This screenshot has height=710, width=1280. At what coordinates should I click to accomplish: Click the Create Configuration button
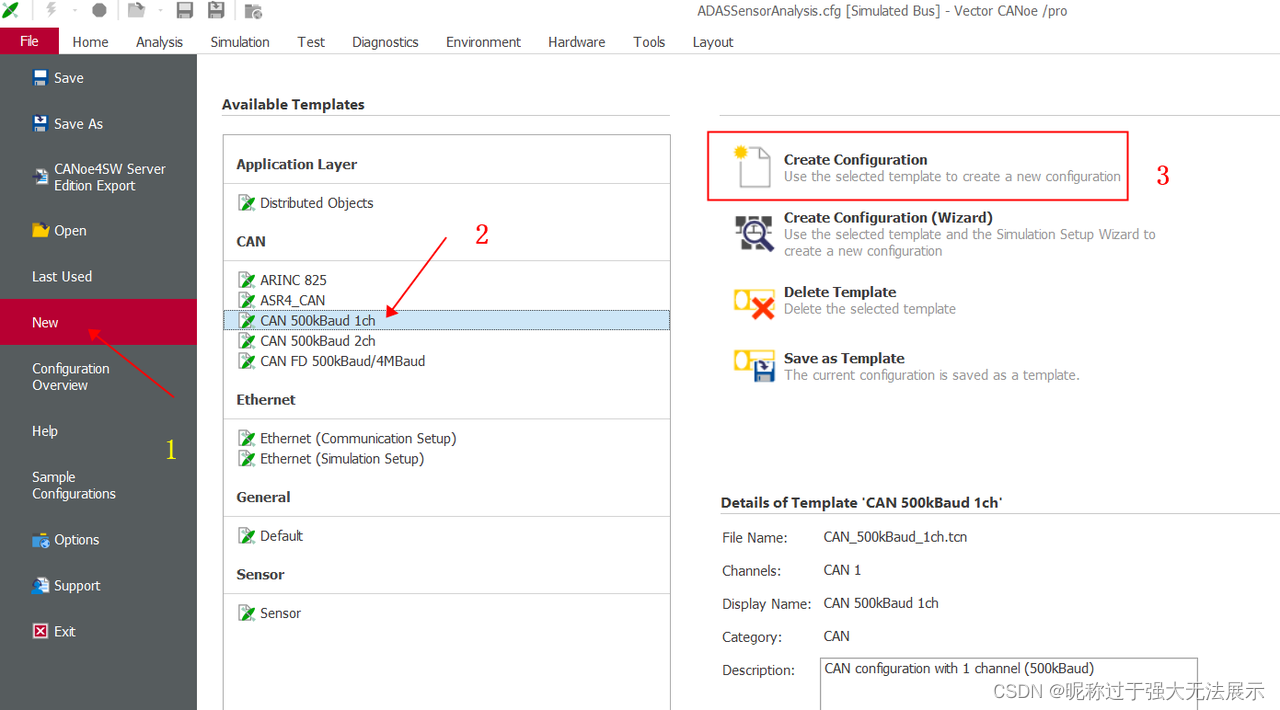click(x=918, y=167)
